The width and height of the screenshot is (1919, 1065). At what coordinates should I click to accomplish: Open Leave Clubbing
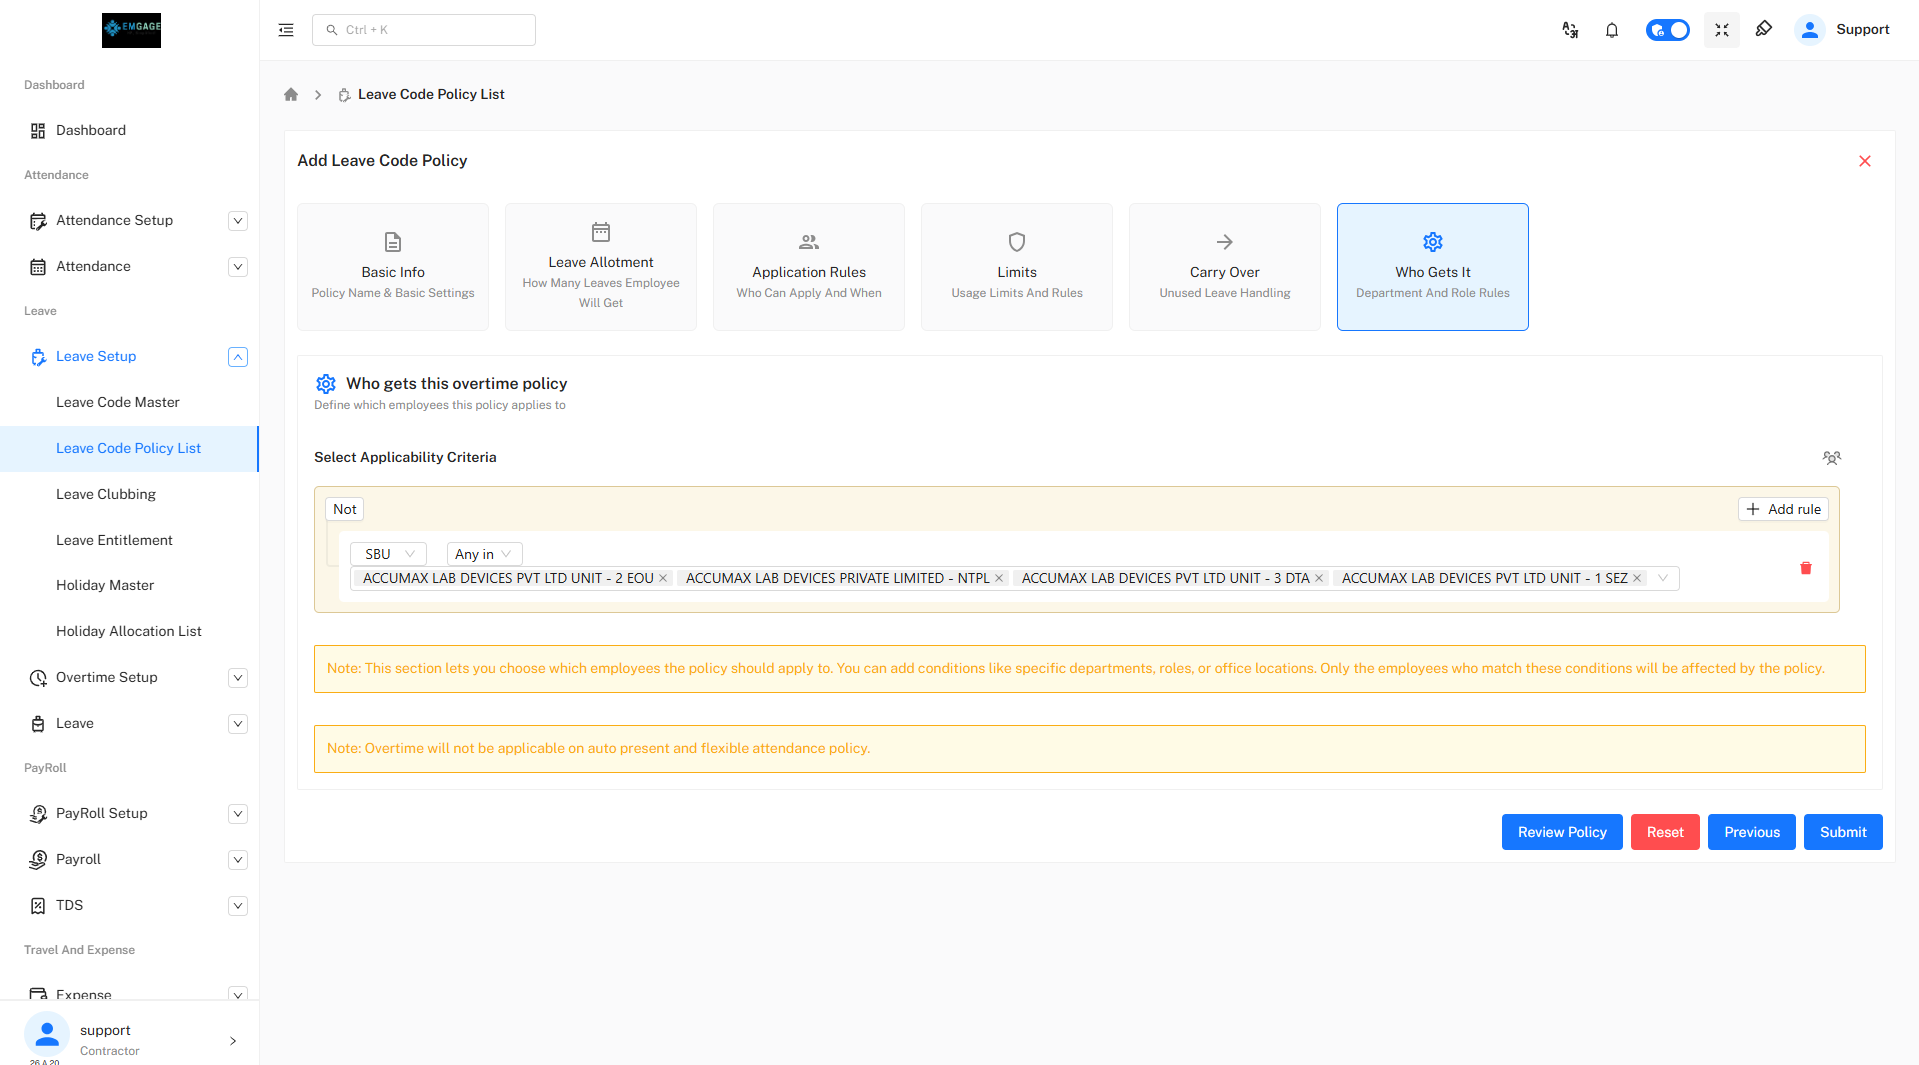[x=106, y=494]
